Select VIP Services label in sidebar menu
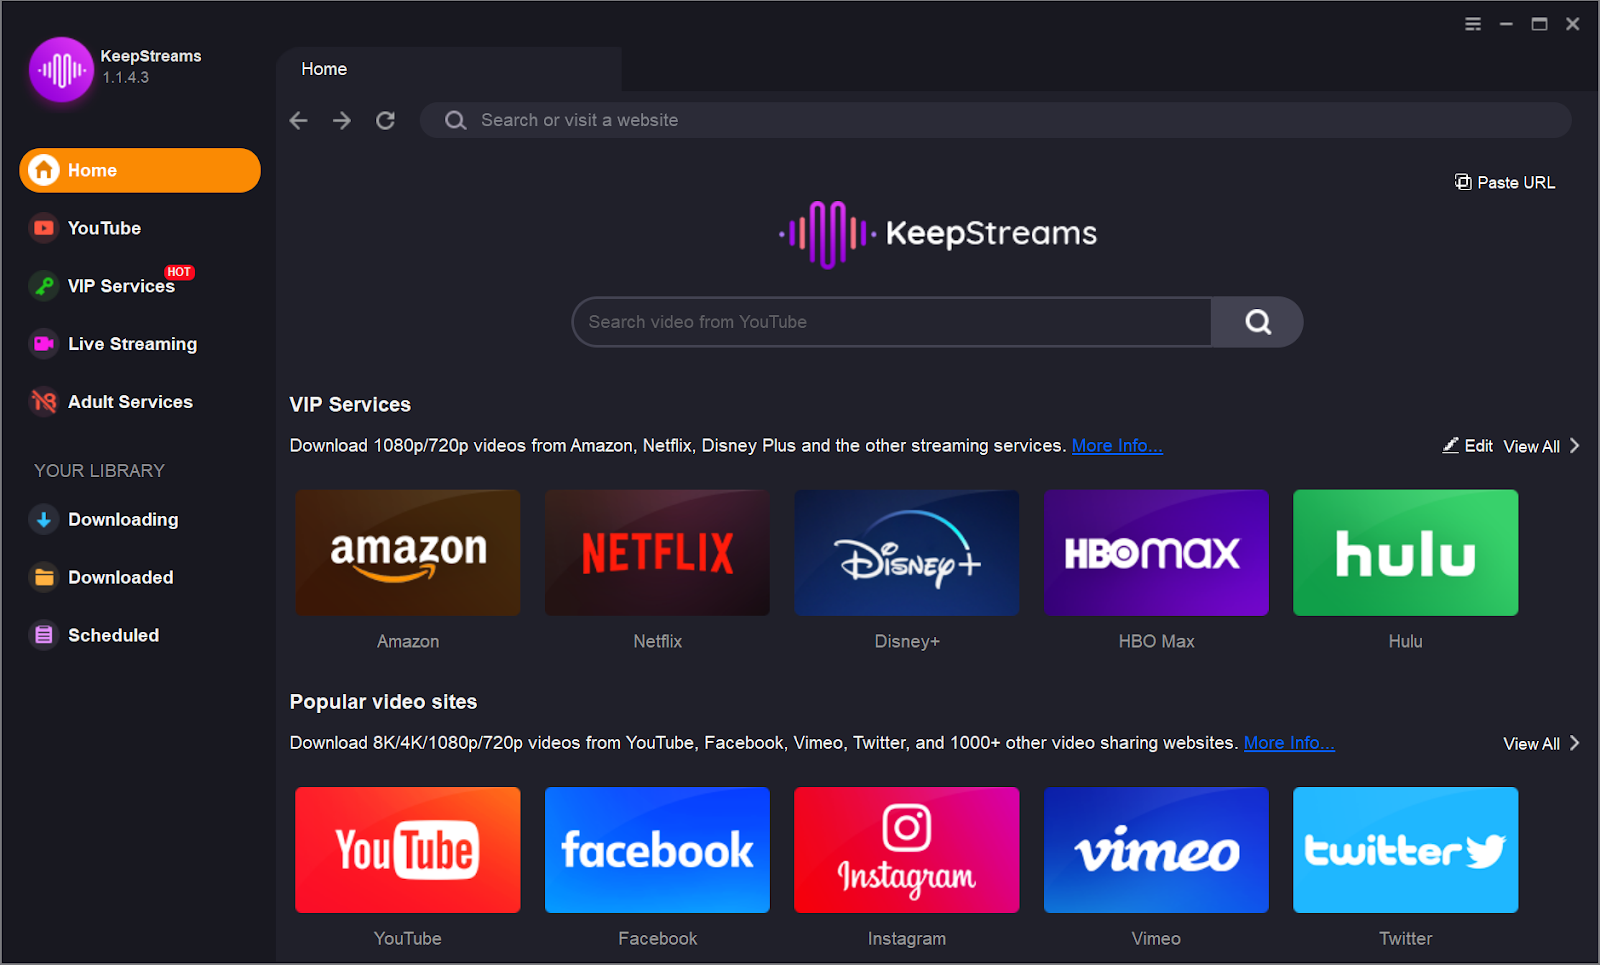 [x=121, y=286]
